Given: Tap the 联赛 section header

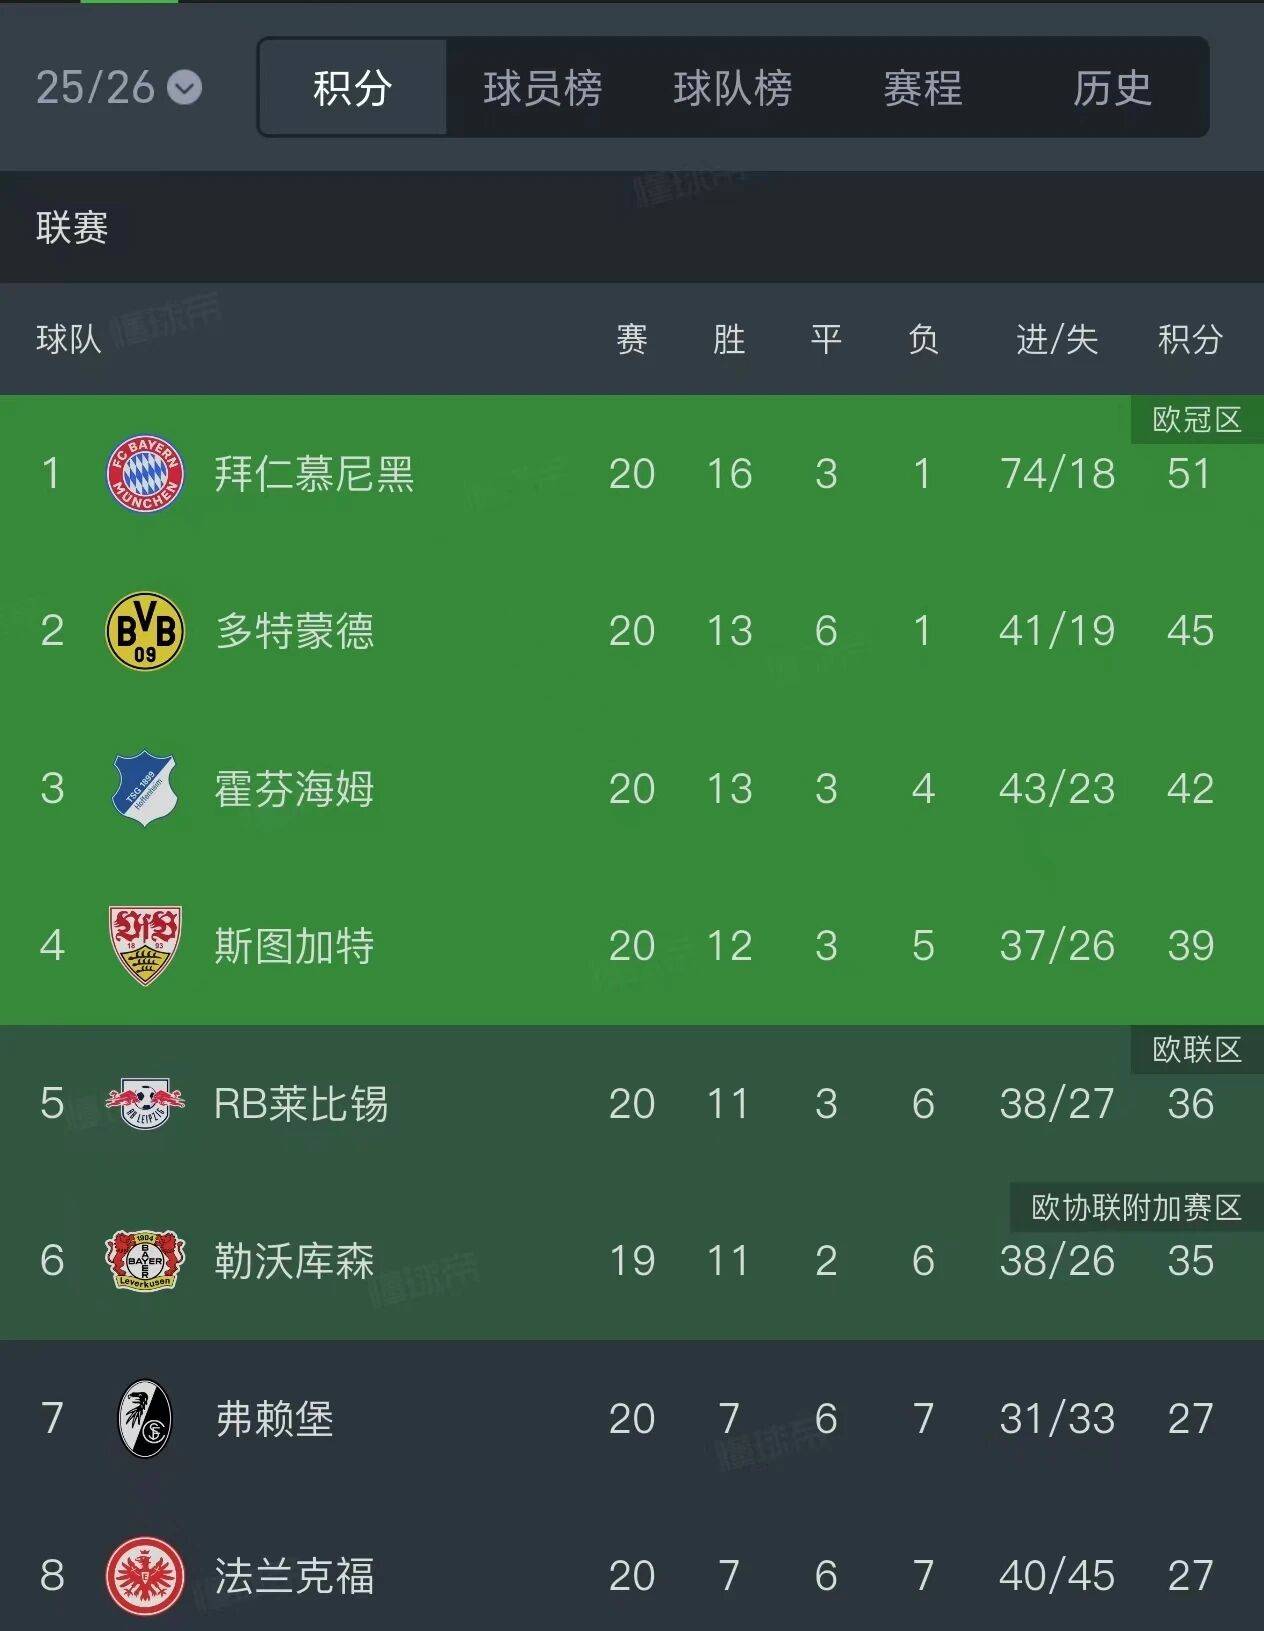Looking at the screenshot, I should pyautogui.click(x=72, y=228).
